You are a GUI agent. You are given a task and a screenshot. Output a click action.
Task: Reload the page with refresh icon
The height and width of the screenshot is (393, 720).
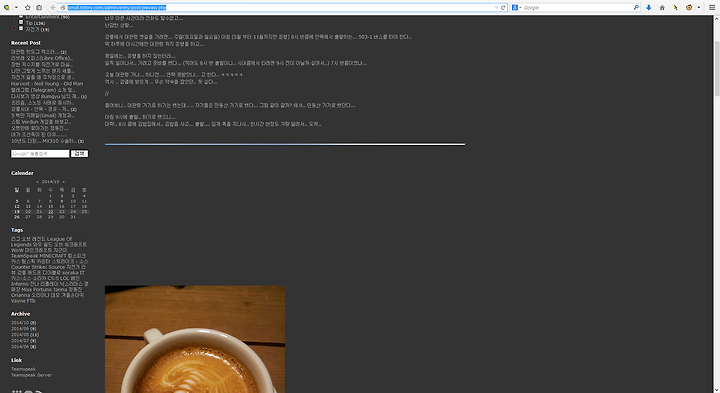[x=503, y=7]
